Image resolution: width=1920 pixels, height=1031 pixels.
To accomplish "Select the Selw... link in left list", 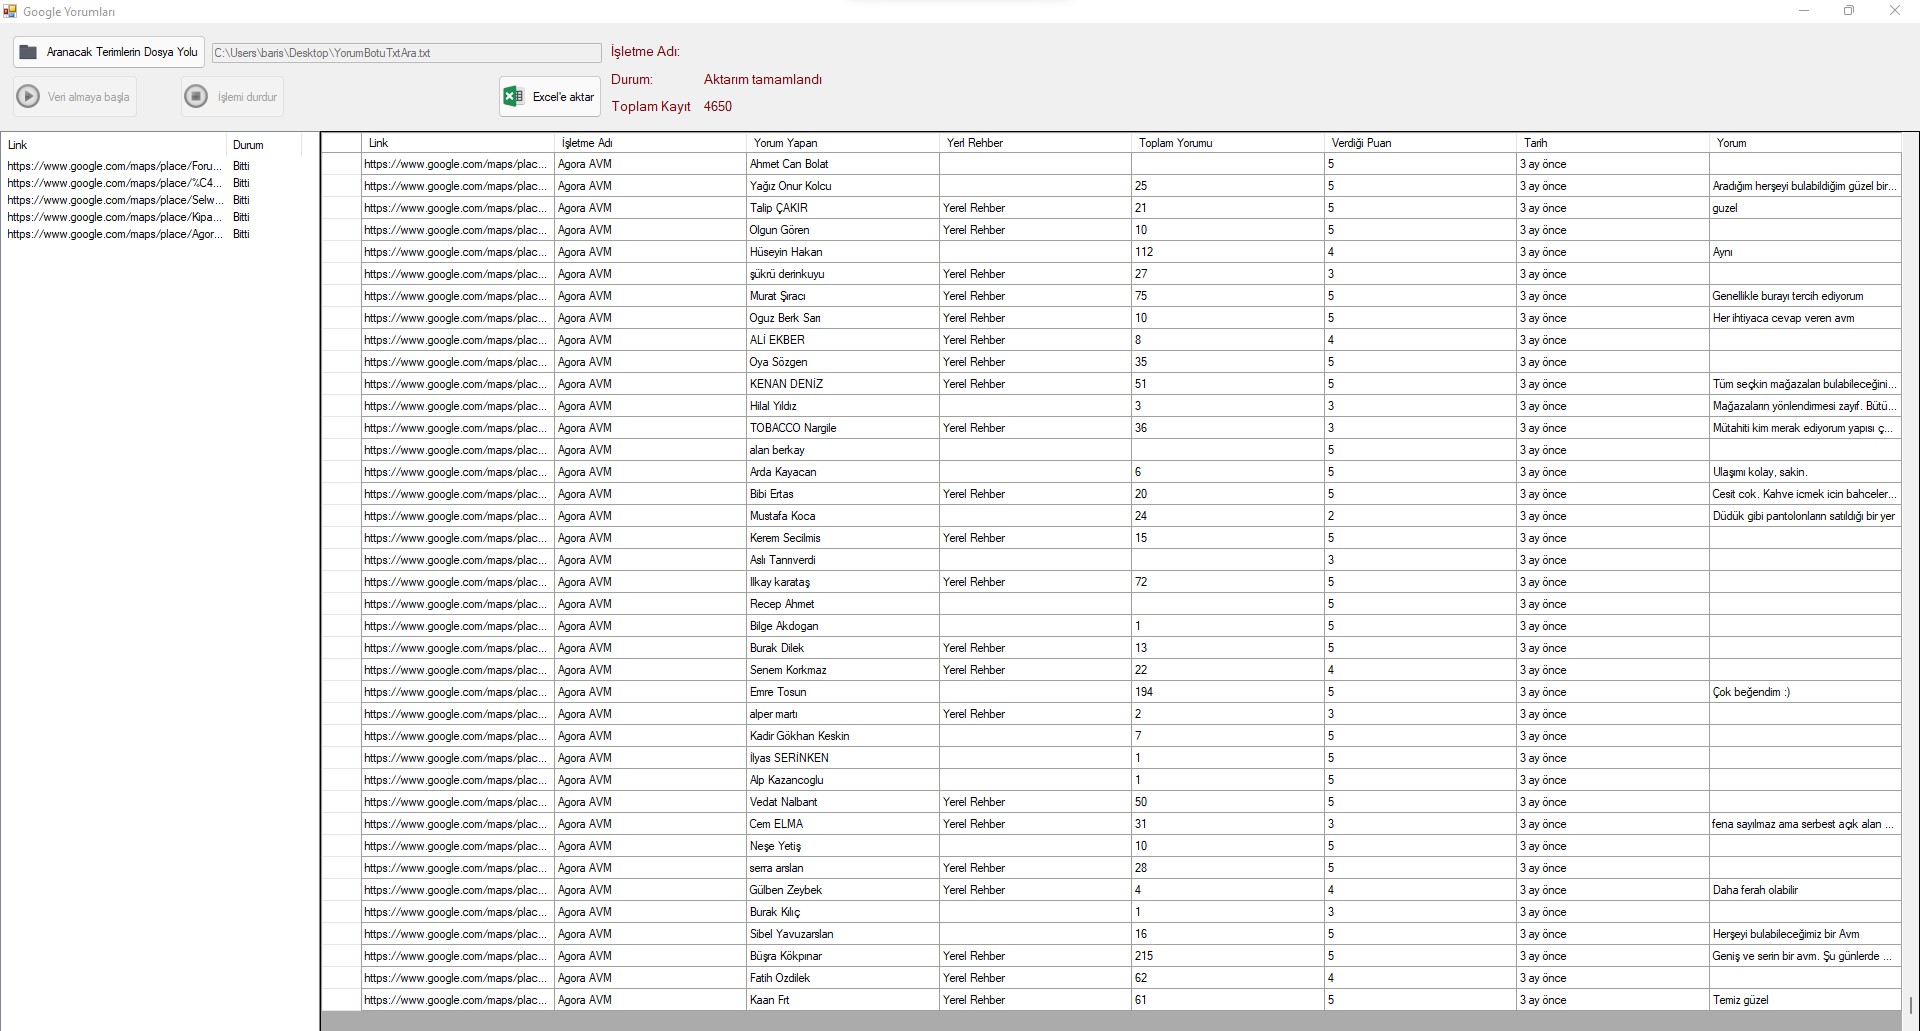I will click(x=114, y=200).
